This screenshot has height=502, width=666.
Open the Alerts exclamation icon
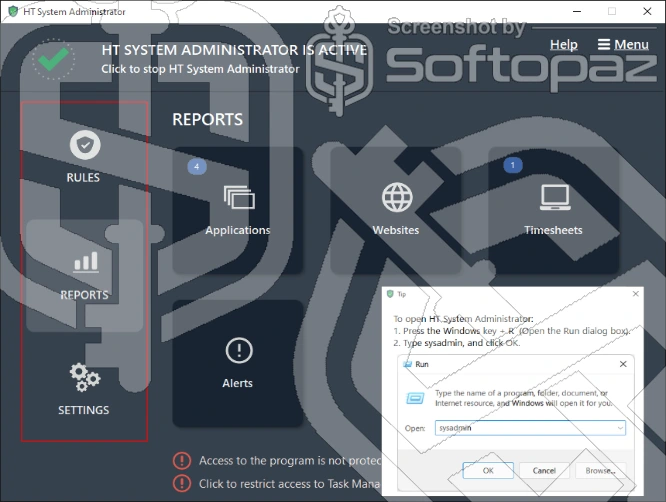[x=239, y=350]
